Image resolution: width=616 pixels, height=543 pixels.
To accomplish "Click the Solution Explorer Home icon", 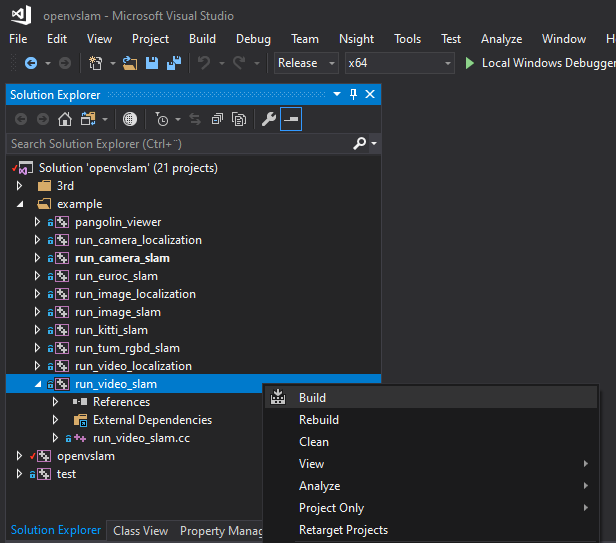I will tap(65, 119).
